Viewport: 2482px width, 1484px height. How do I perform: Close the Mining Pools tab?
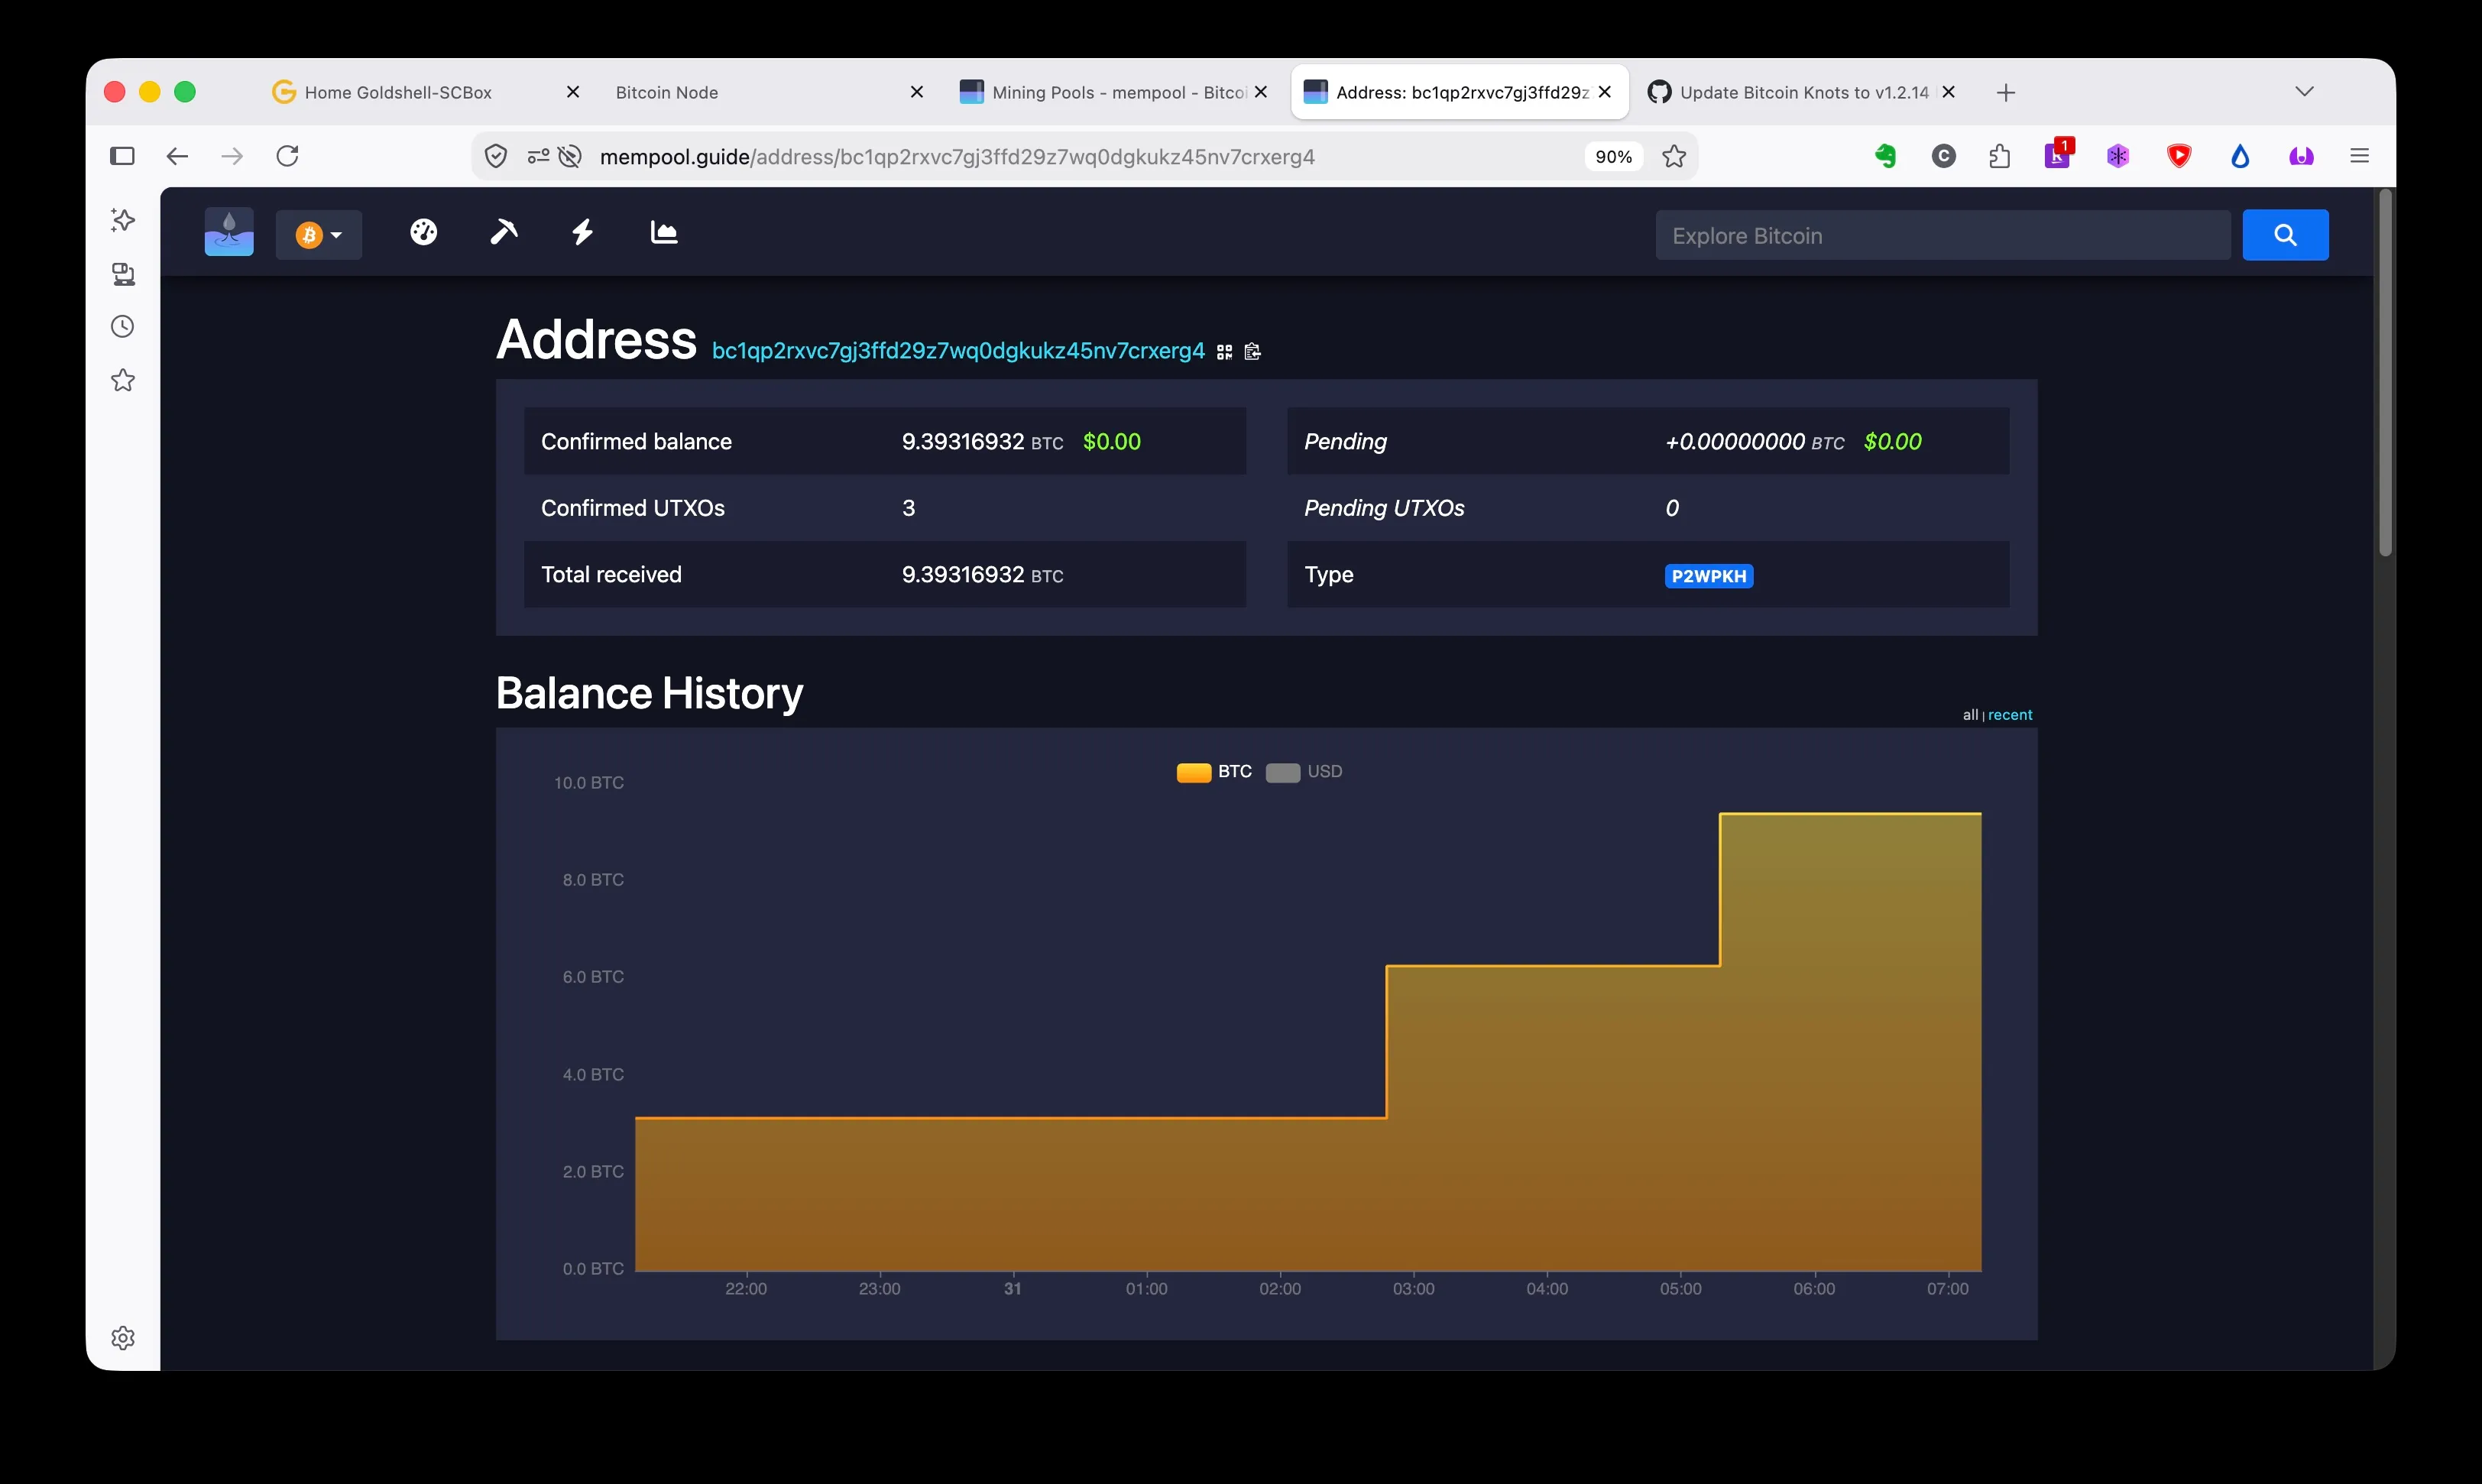click(1261, 92)
